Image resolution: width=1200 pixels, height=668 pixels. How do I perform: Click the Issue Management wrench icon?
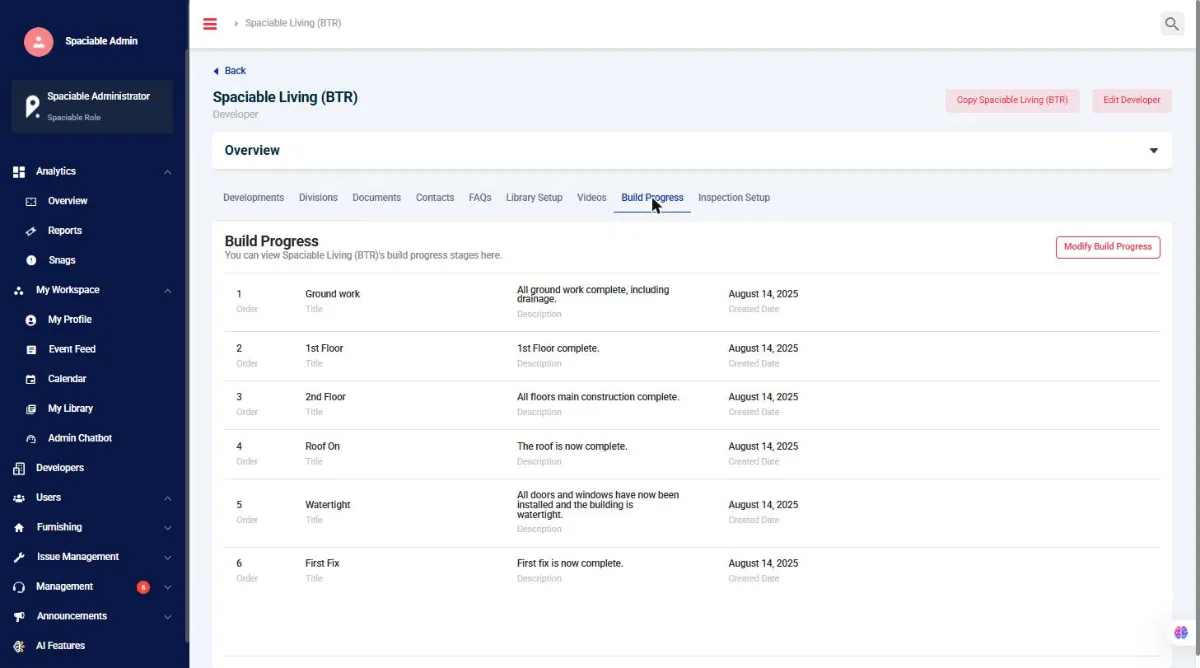point(18,557)
